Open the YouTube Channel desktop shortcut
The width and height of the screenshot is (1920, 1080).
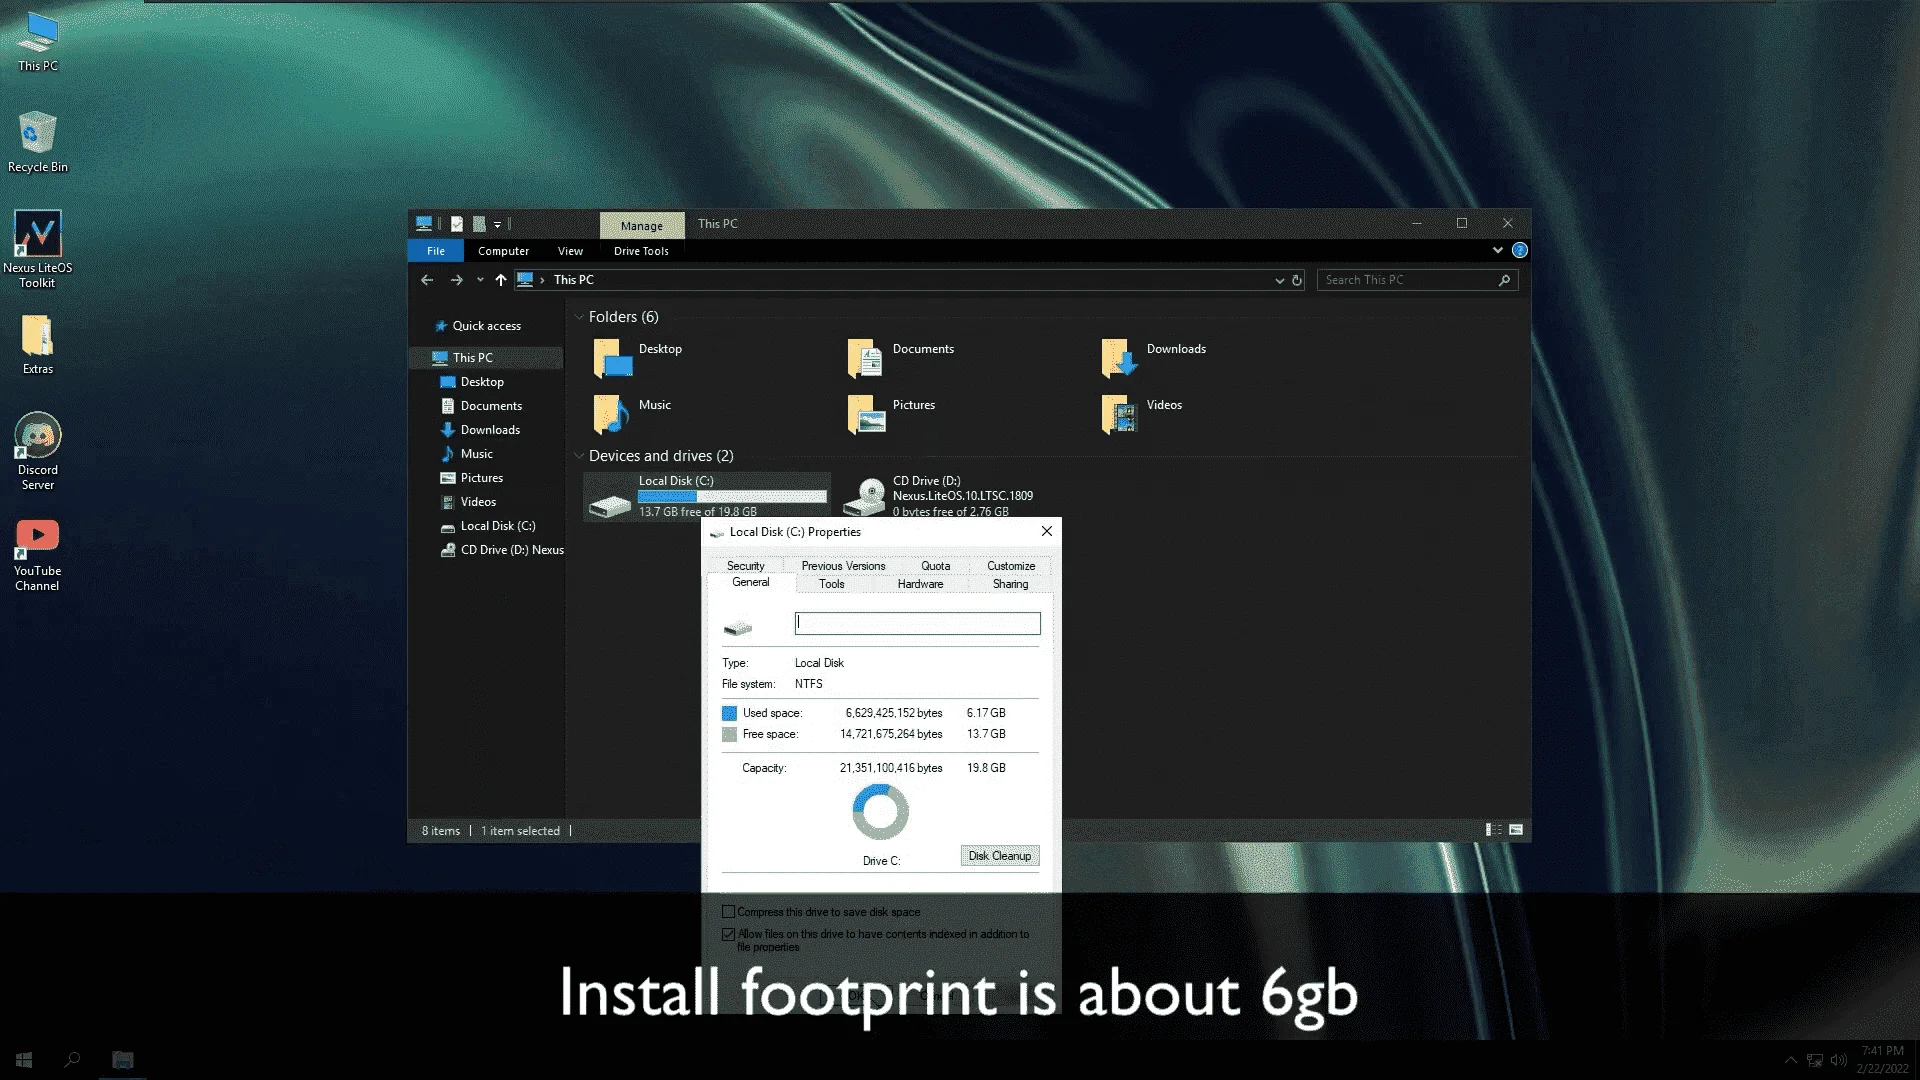[38, 555]
